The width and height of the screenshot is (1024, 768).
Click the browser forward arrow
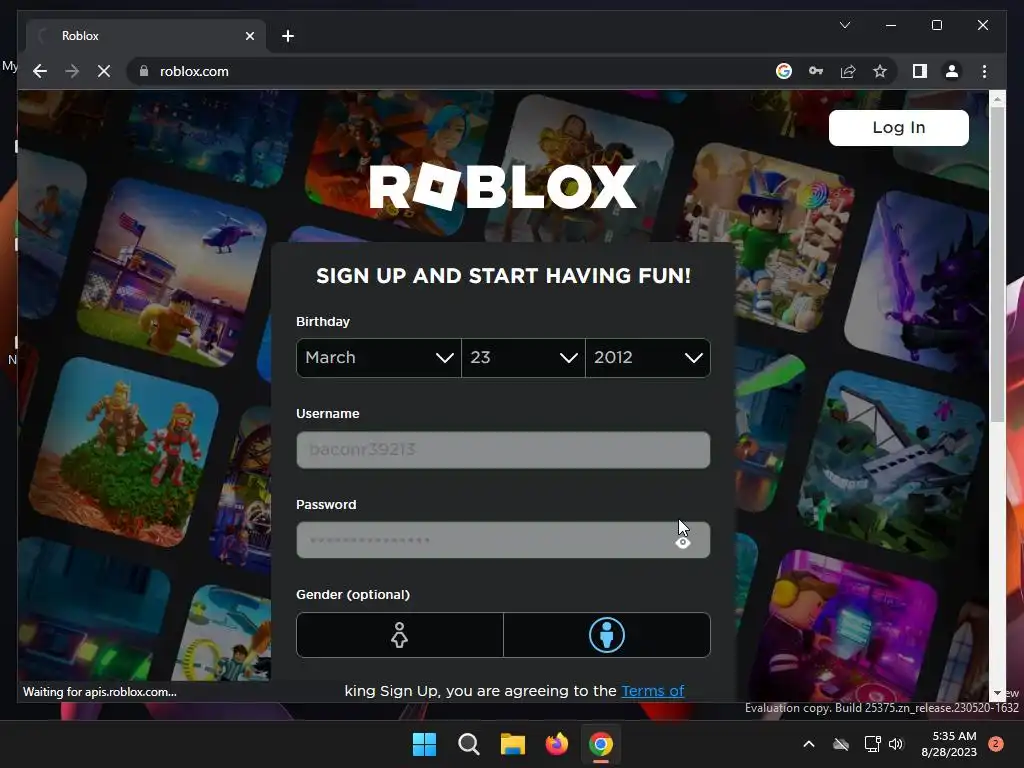point(72,71)
